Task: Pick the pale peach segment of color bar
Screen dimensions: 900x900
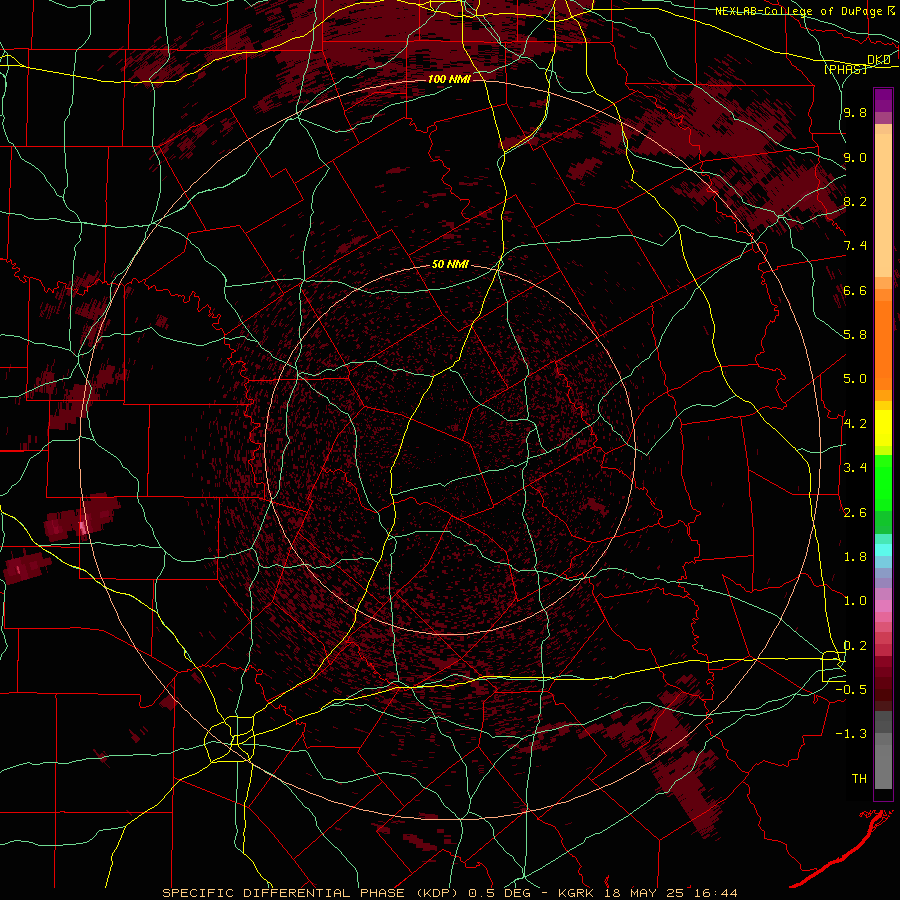Action: (883, 205)
